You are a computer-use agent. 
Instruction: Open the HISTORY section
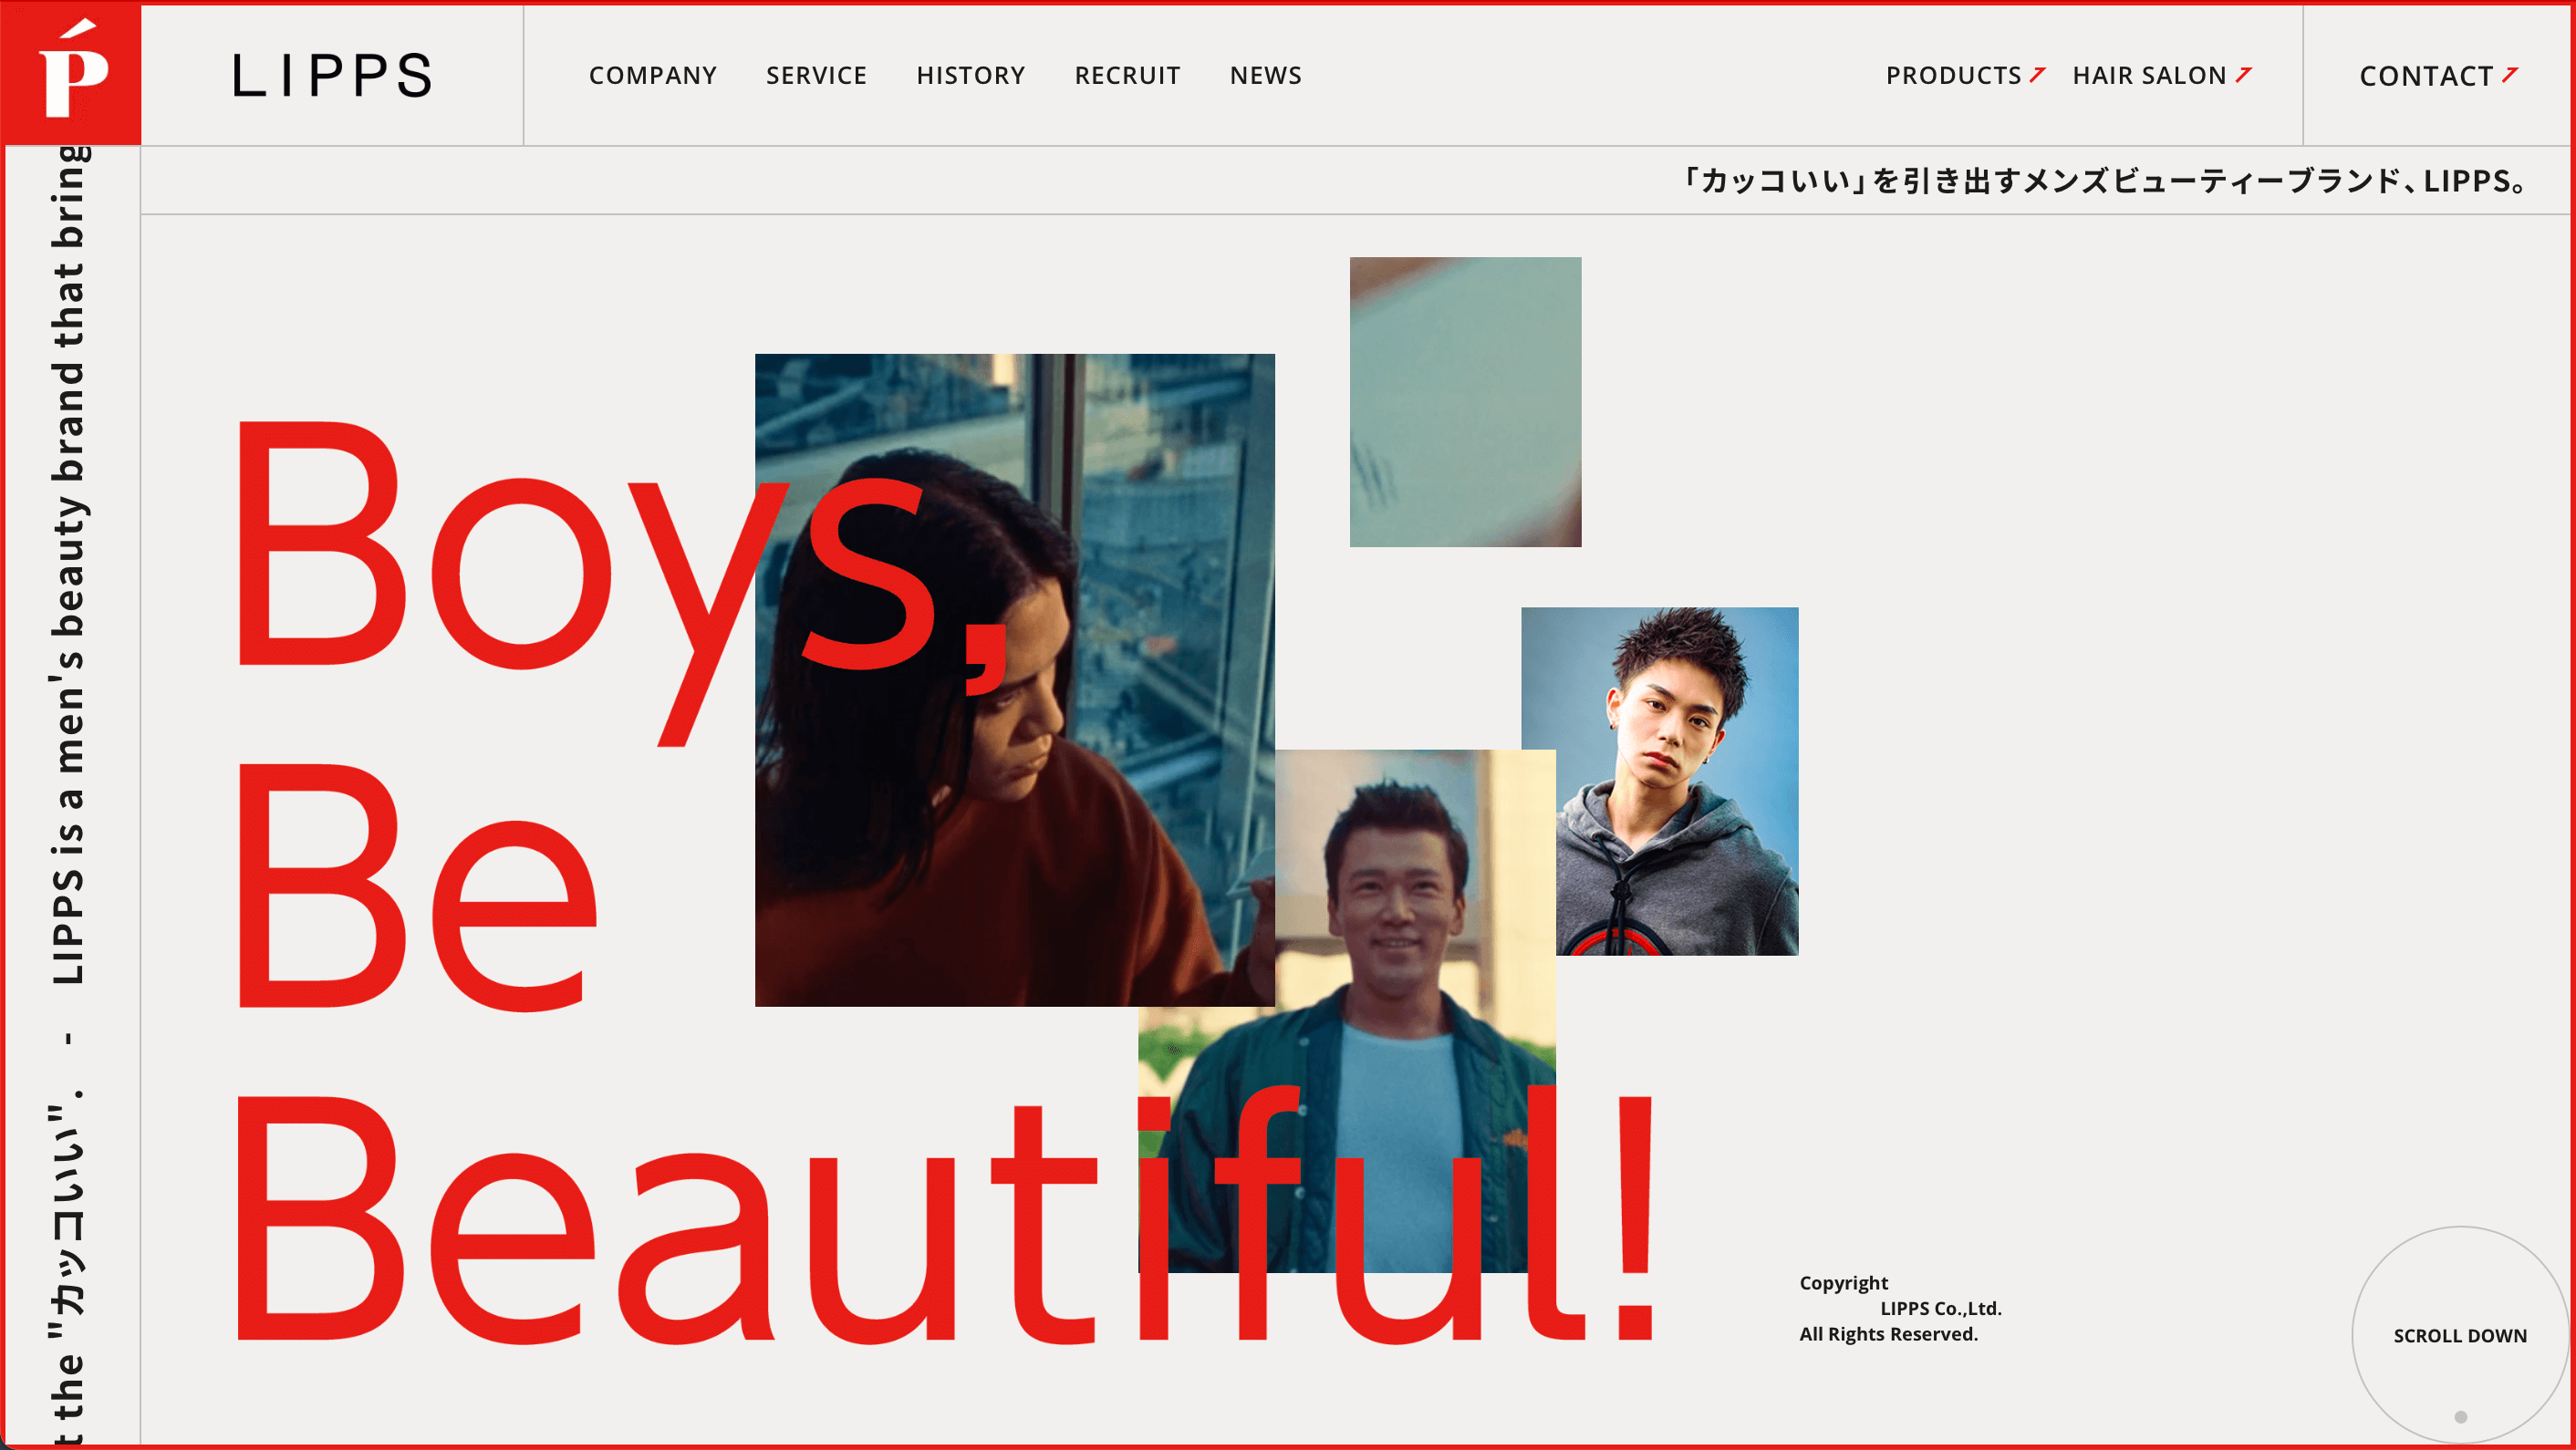click(x=970, y=76)
